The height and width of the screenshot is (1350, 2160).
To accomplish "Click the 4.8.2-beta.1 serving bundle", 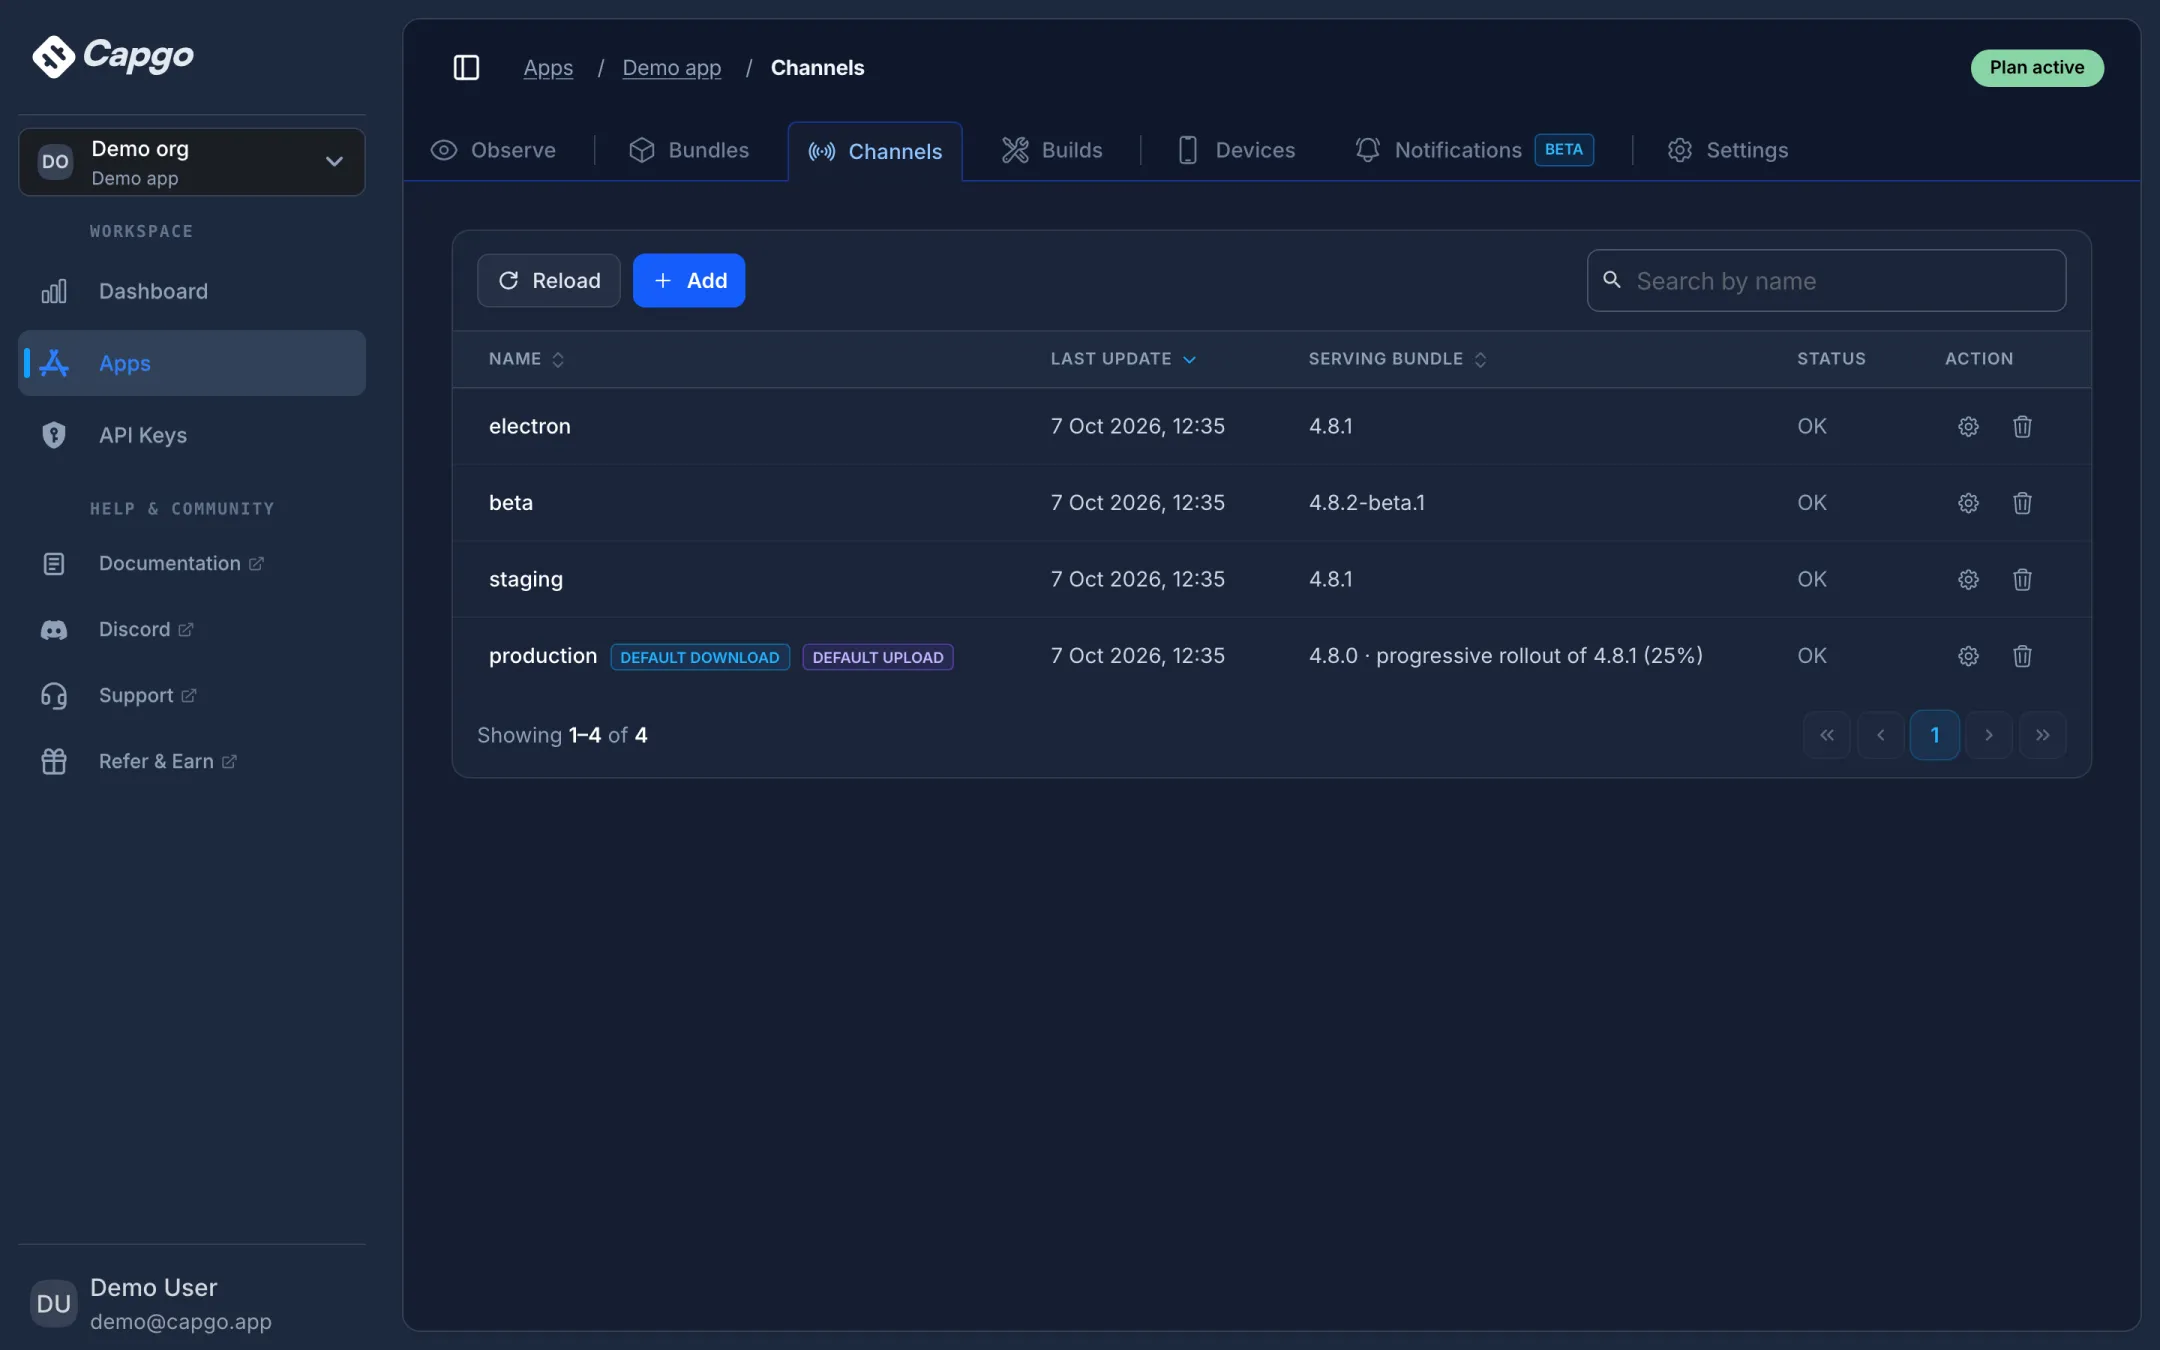I will [x=1367, y=503].
